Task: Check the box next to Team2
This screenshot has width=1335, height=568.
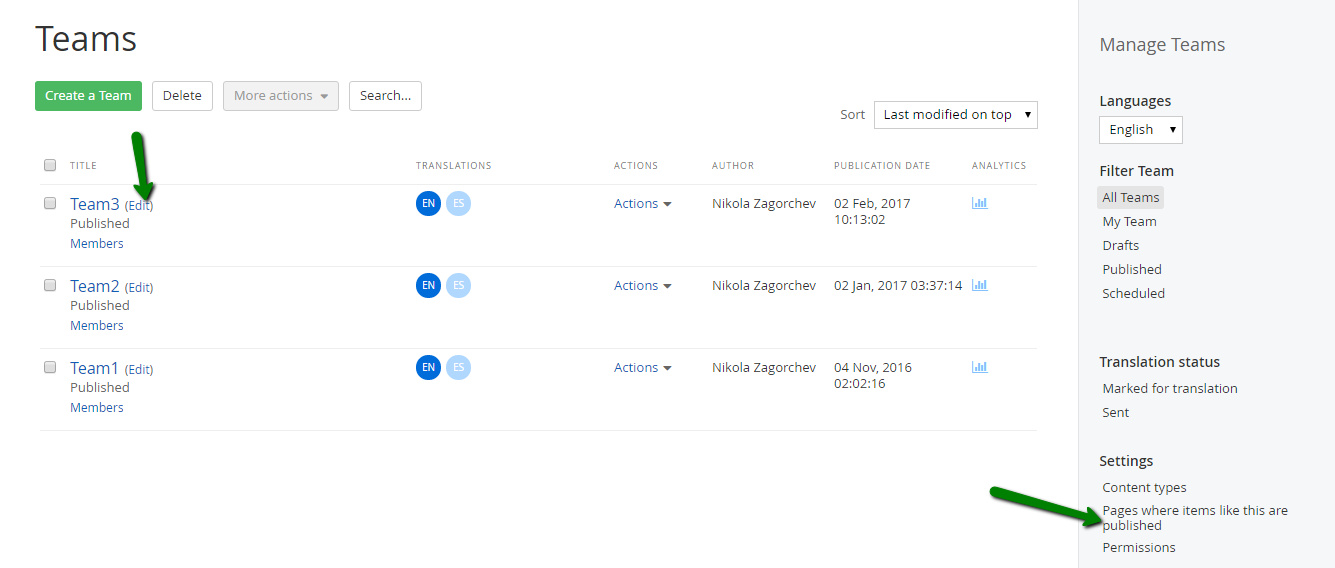Action: click(50, 285)
